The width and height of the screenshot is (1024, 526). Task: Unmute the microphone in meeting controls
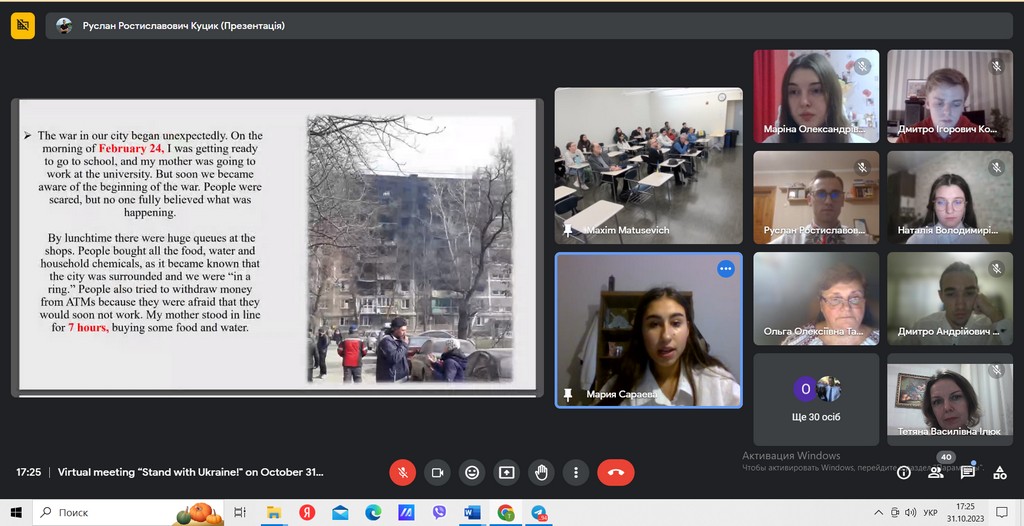tap(402, 472)
